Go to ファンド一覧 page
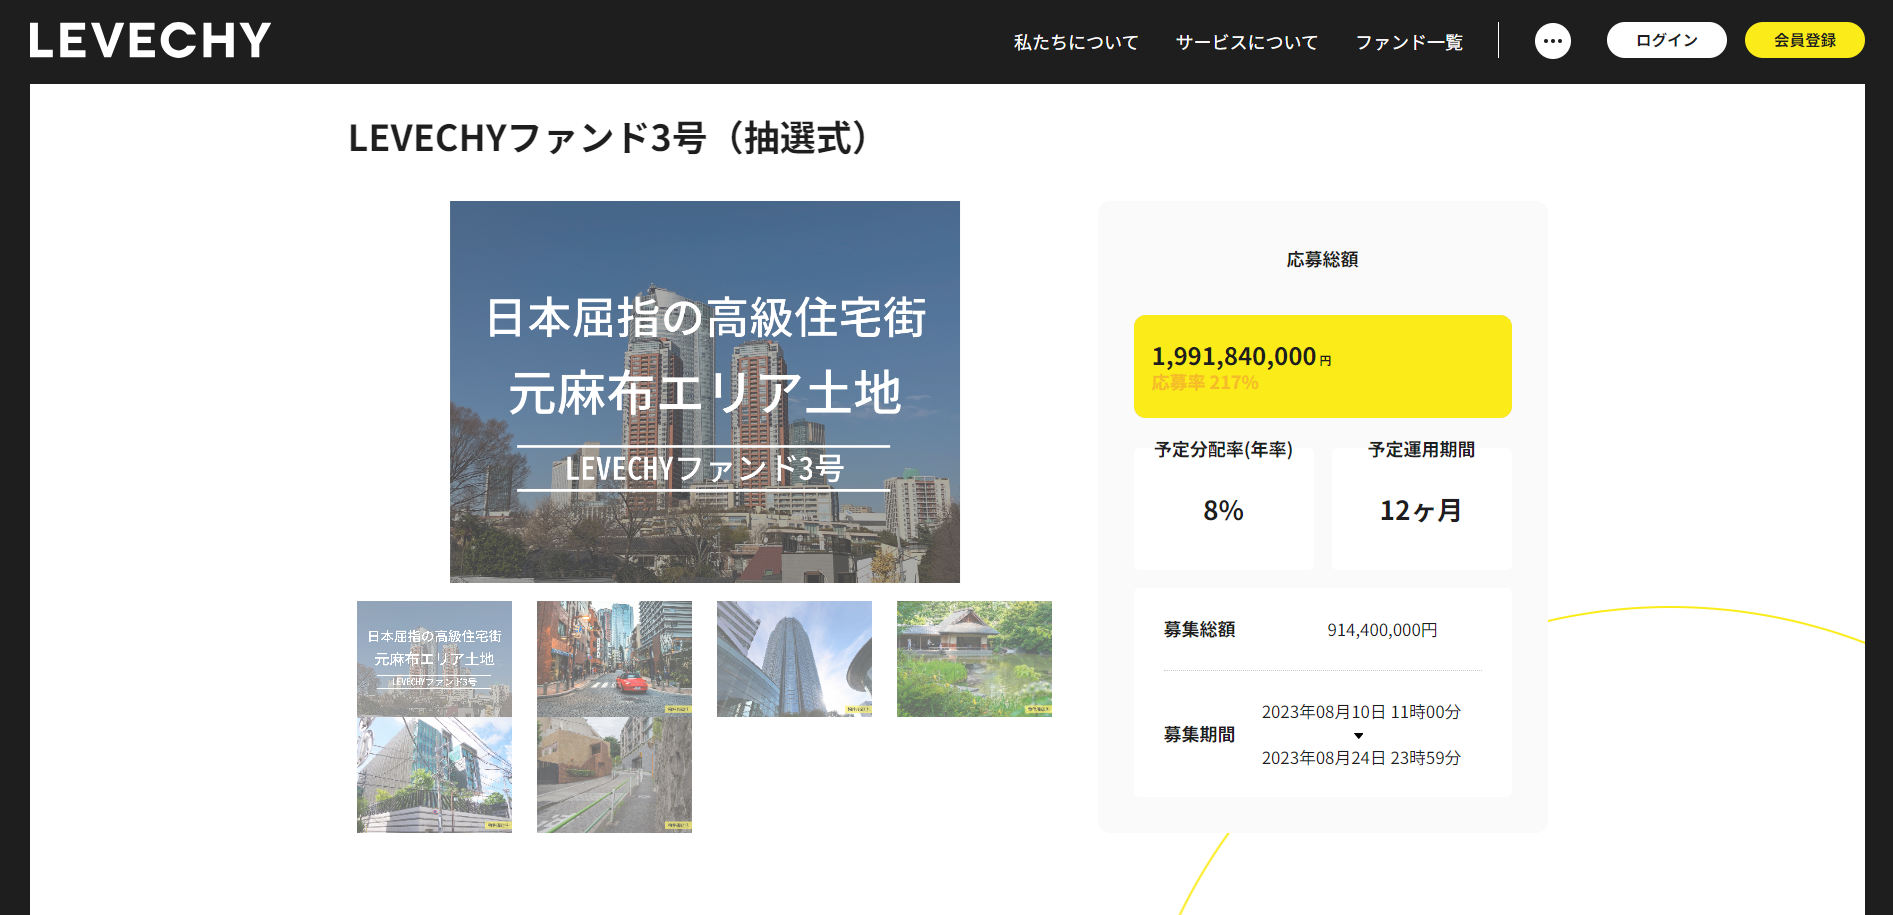Screen dimensions: 1893x915 point(1409,42)
